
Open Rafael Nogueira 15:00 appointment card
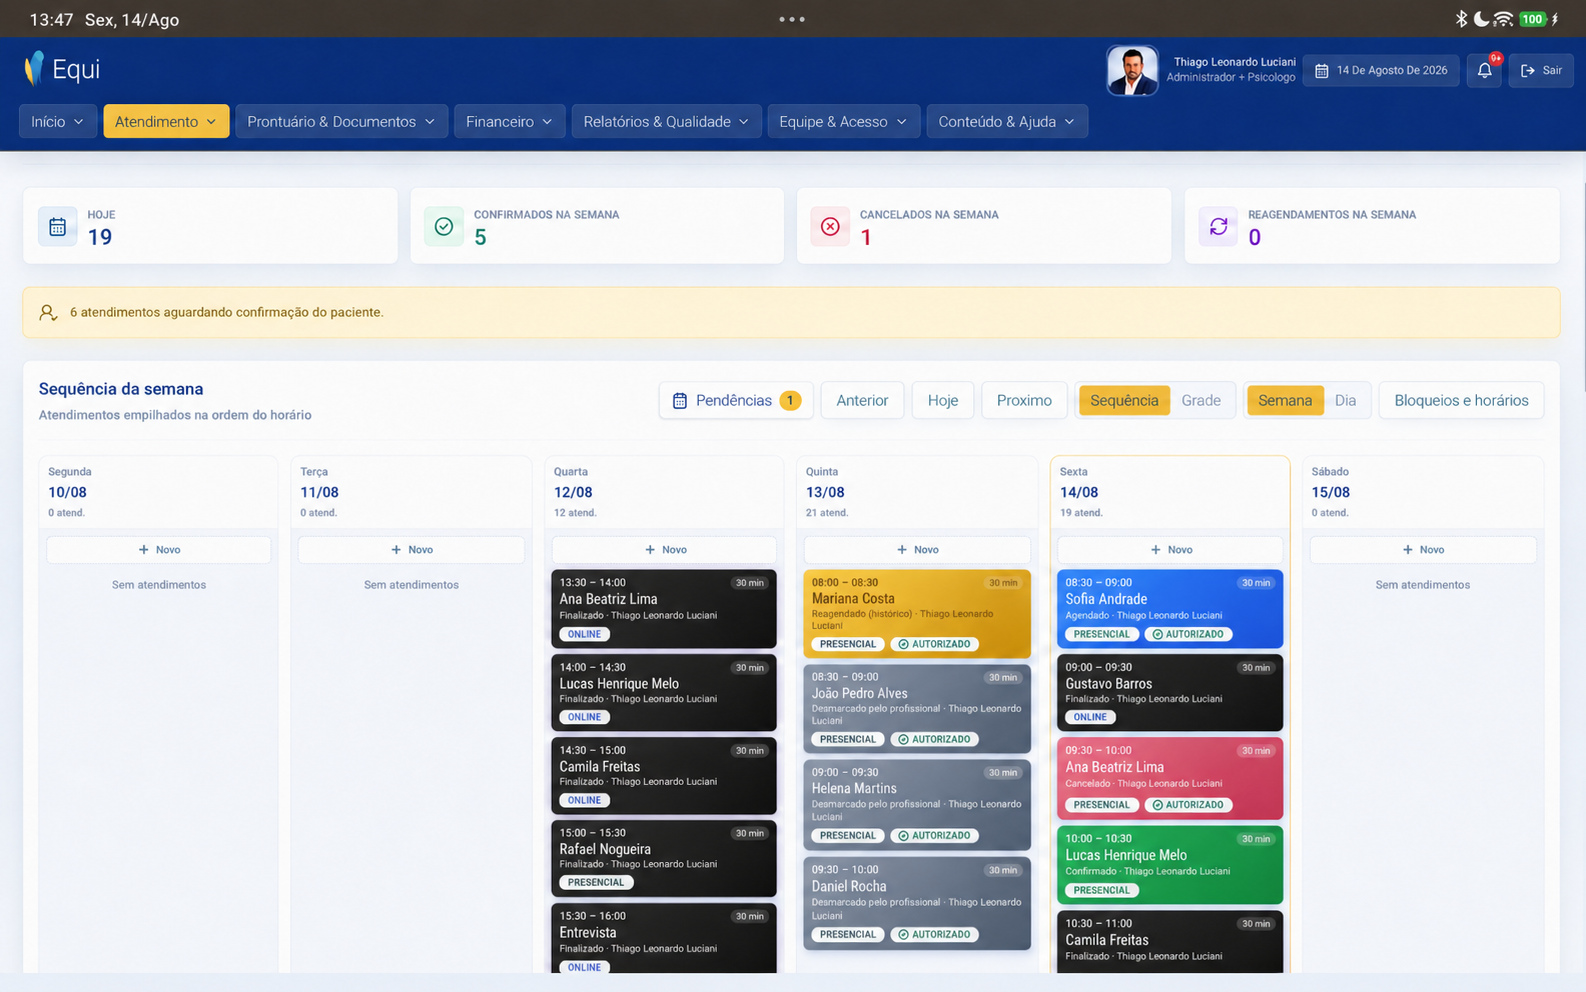(x=664, y=858)
